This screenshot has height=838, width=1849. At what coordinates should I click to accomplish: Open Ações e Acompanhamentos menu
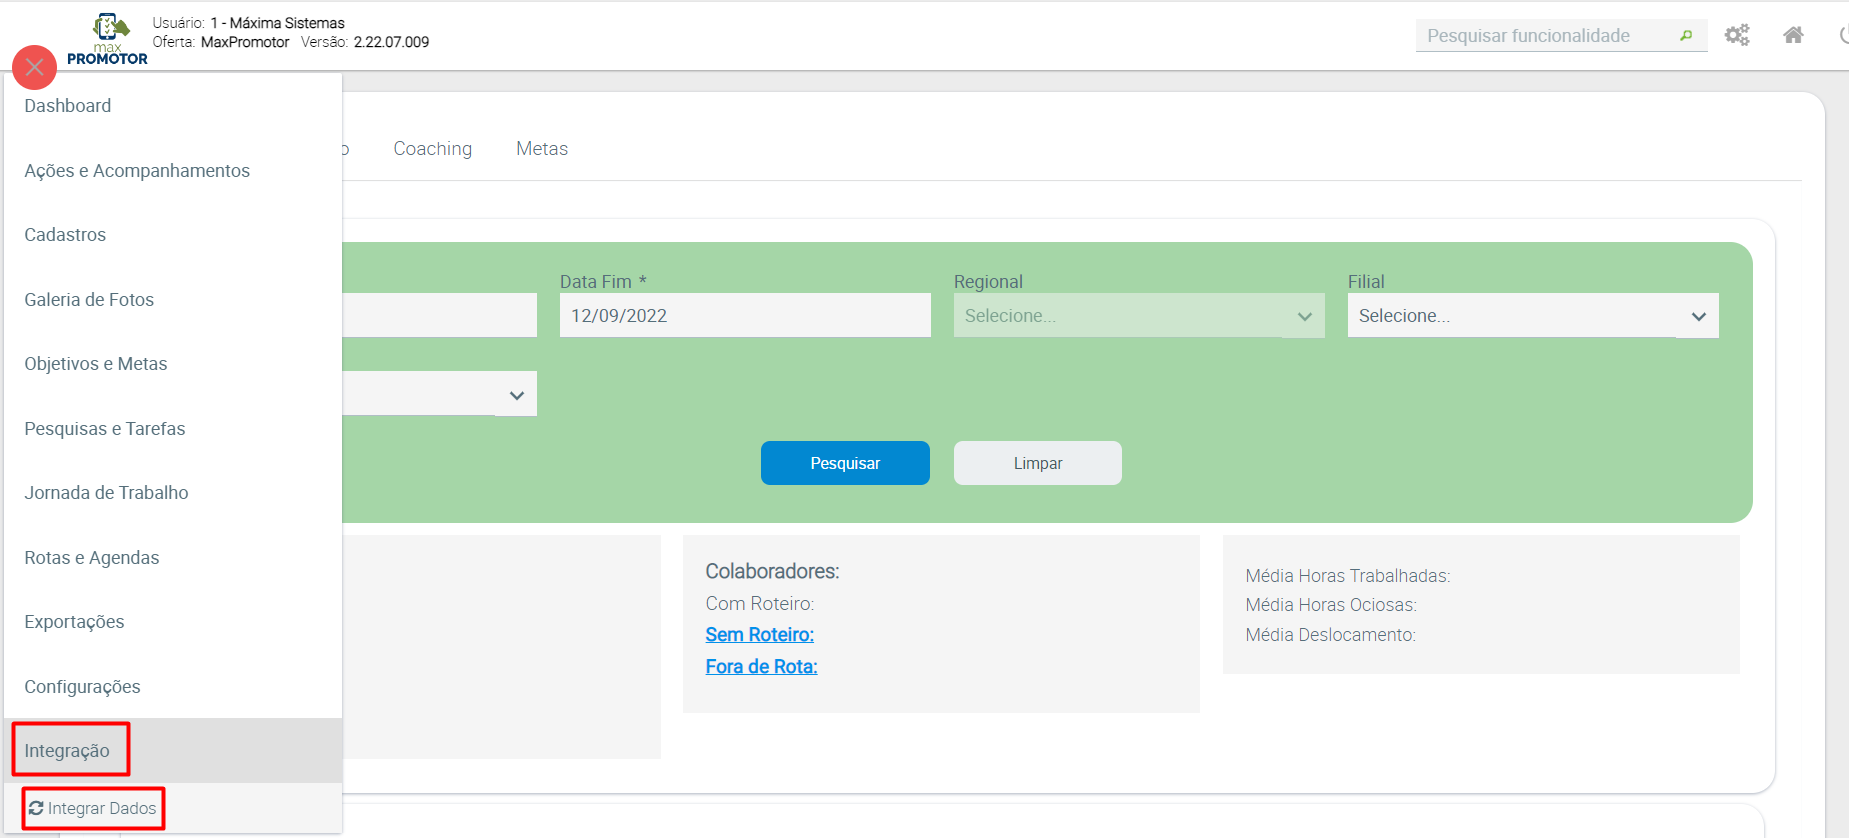pyautogui.click(x=173, y=171)
